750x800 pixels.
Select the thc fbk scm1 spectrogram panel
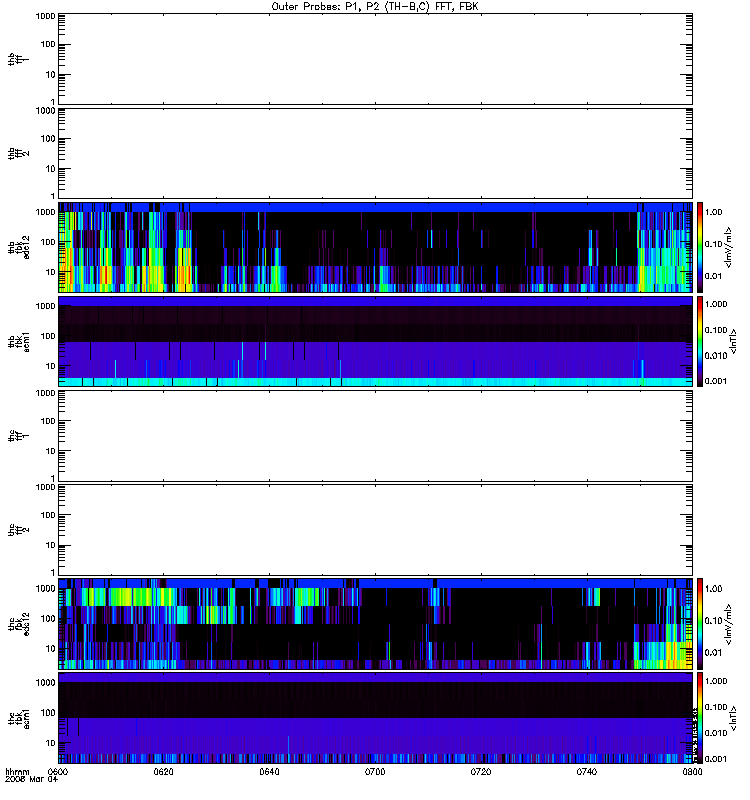(x=376, y=718)
